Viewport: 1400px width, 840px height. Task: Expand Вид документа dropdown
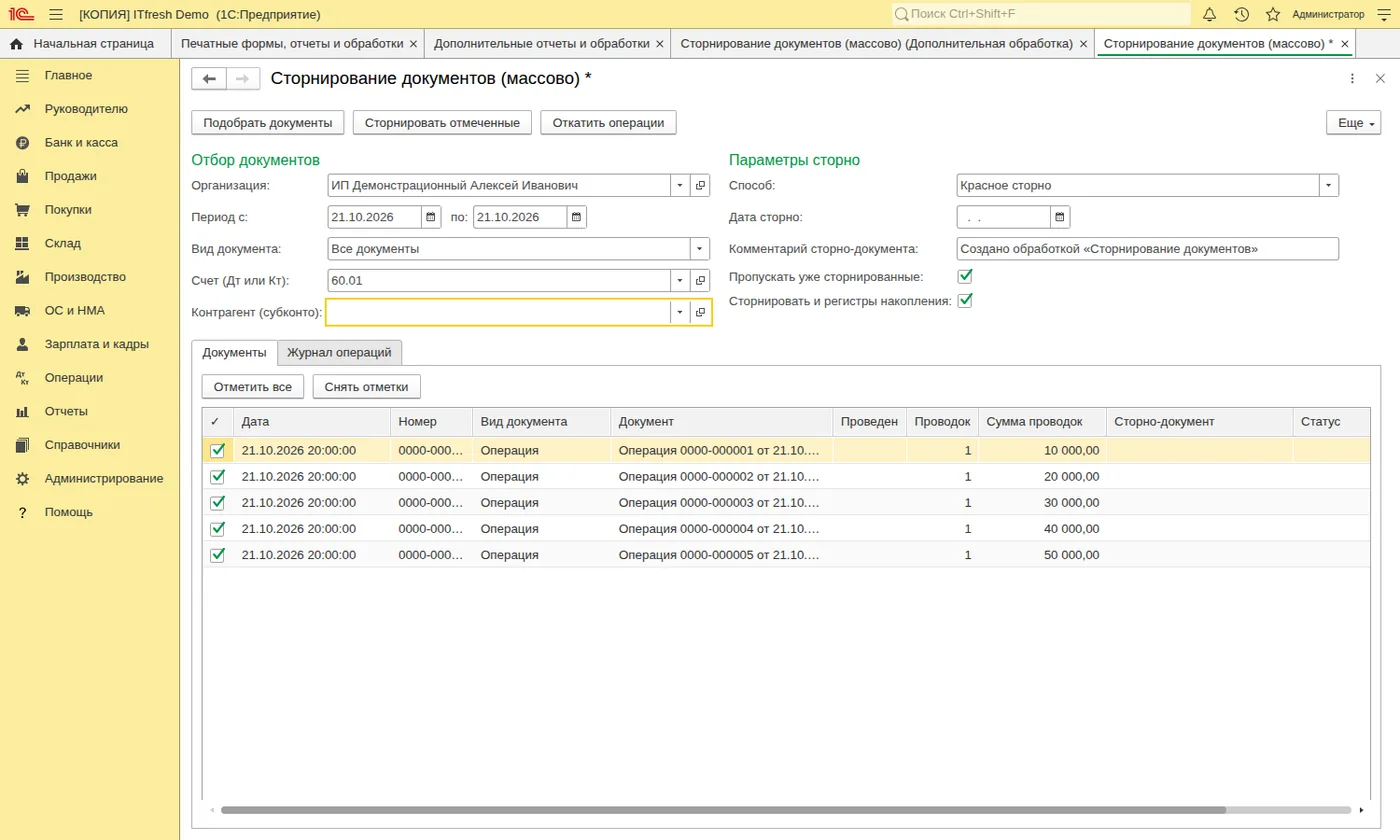click(700, 249)
